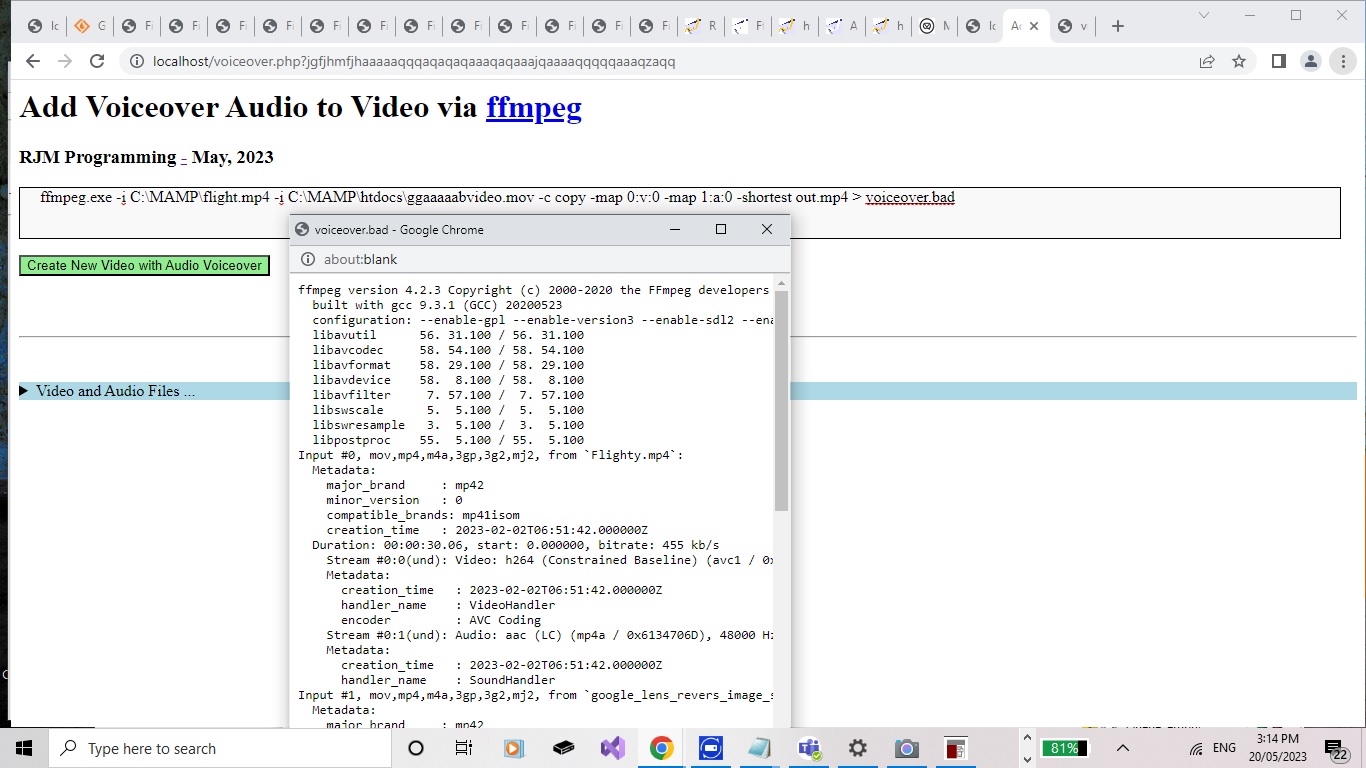Open Google Chrome from taskbar
1366x768 pixels.
tap(661, 748)
